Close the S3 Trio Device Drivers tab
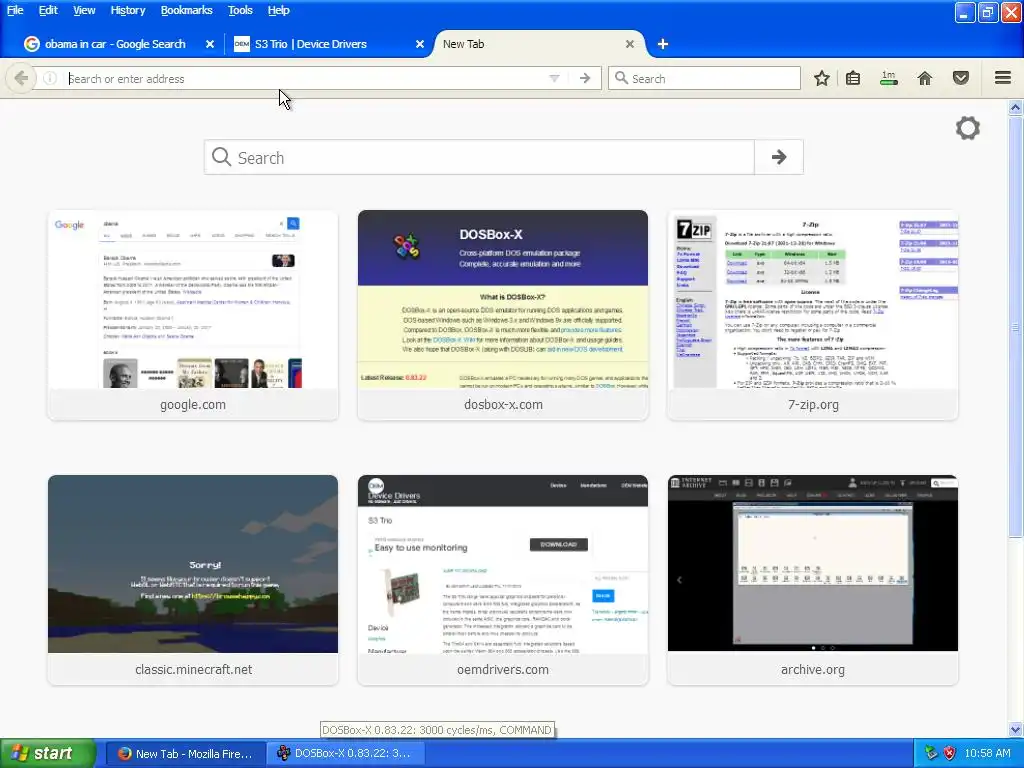1024x768 pixels. 420,44
